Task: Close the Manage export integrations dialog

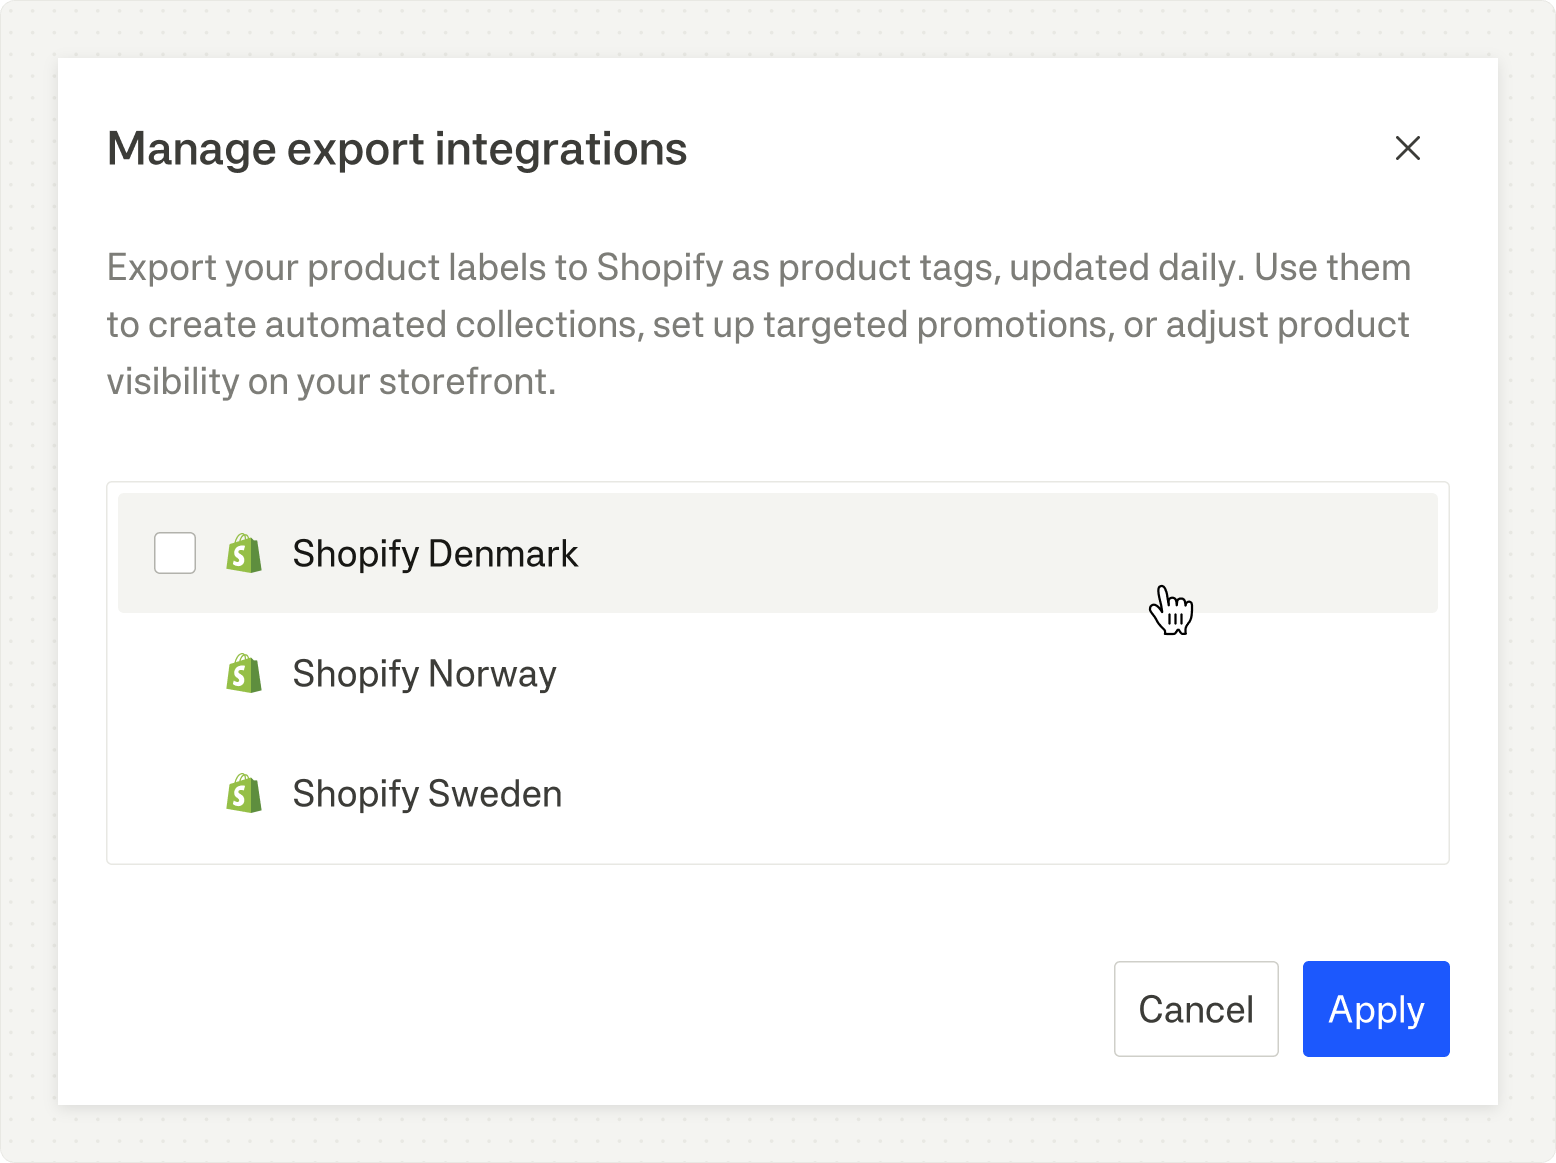Action: tap(1407, 148)
